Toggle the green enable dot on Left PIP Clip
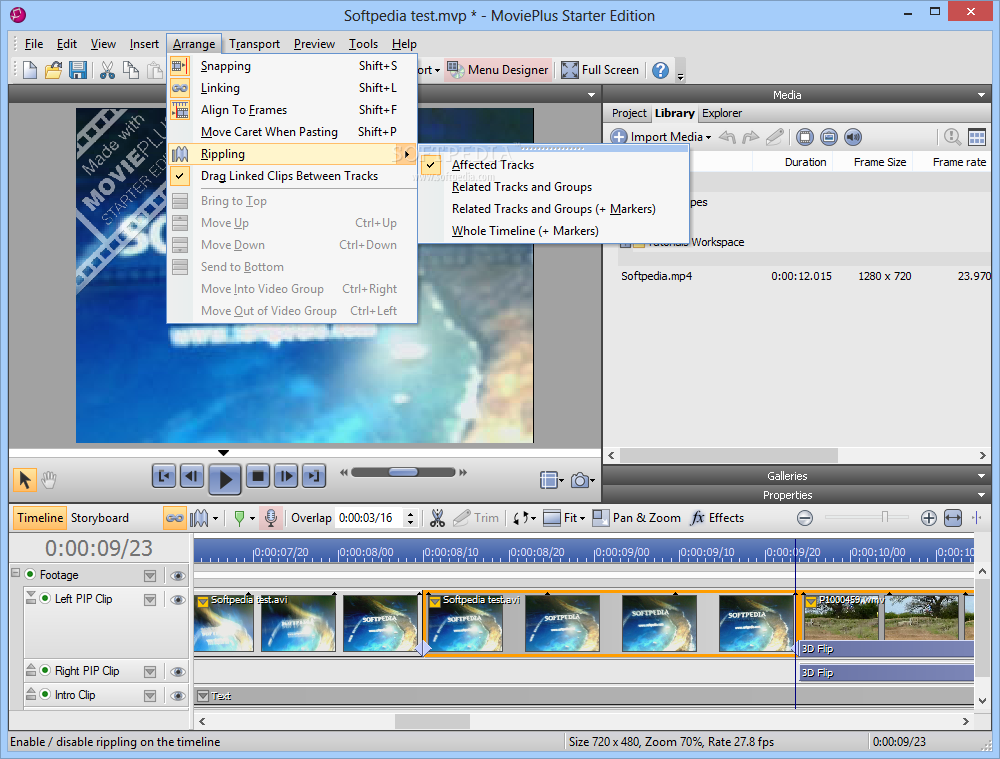The height and width of the screenshot is (759, 1000). [x=45, y=598]
